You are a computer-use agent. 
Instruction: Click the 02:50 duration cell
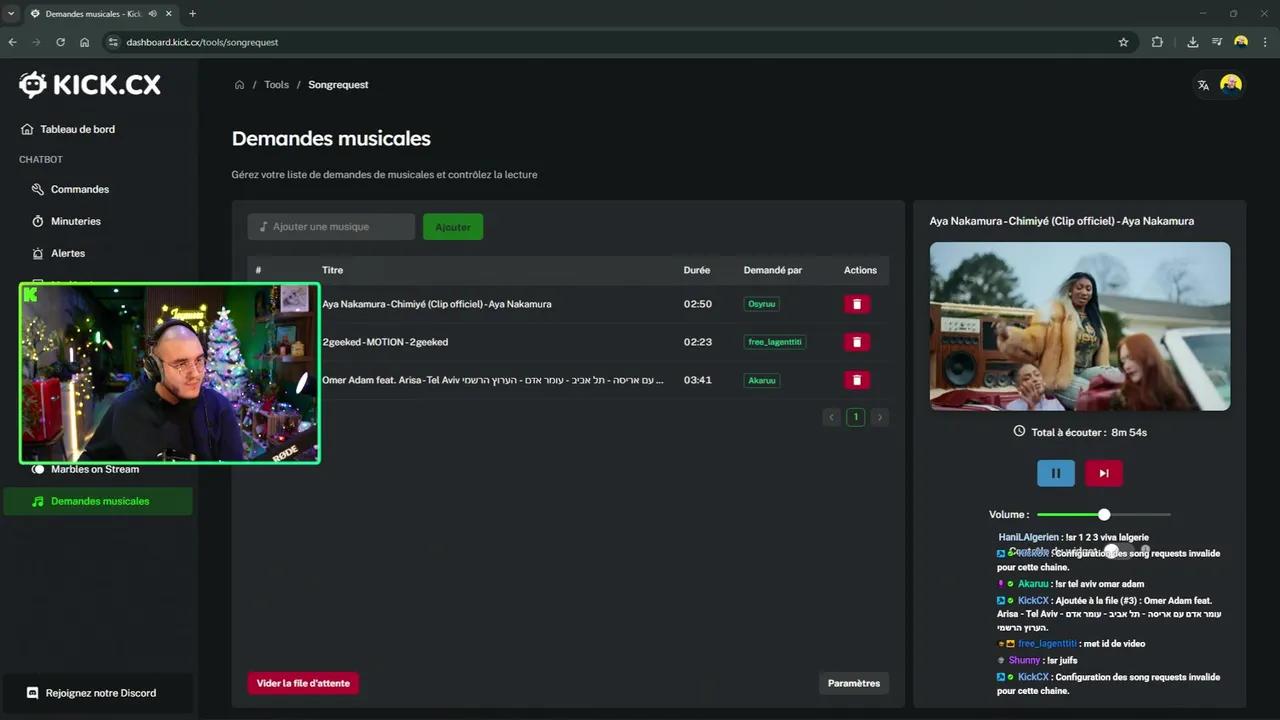point(698,304)
